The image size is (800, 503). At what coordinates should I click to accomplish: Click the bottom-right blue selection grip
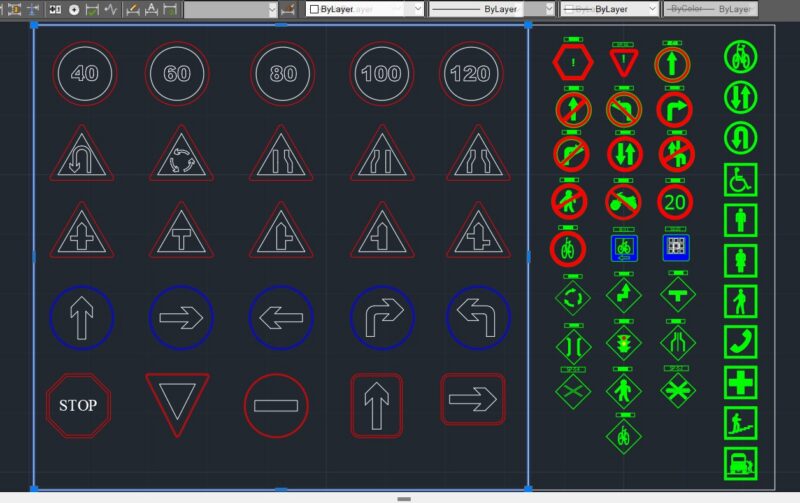(x=528, y=489)
